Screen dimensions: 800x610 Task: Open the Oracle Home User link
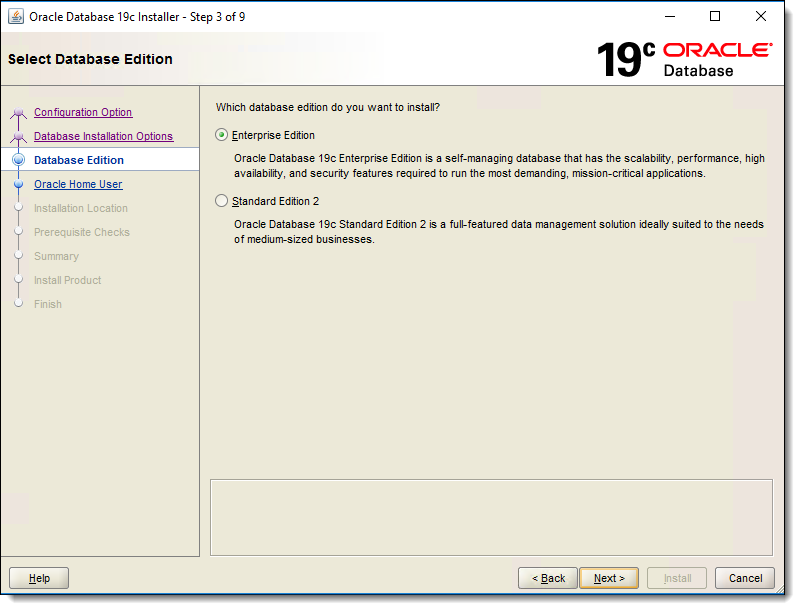pos(78,184)
